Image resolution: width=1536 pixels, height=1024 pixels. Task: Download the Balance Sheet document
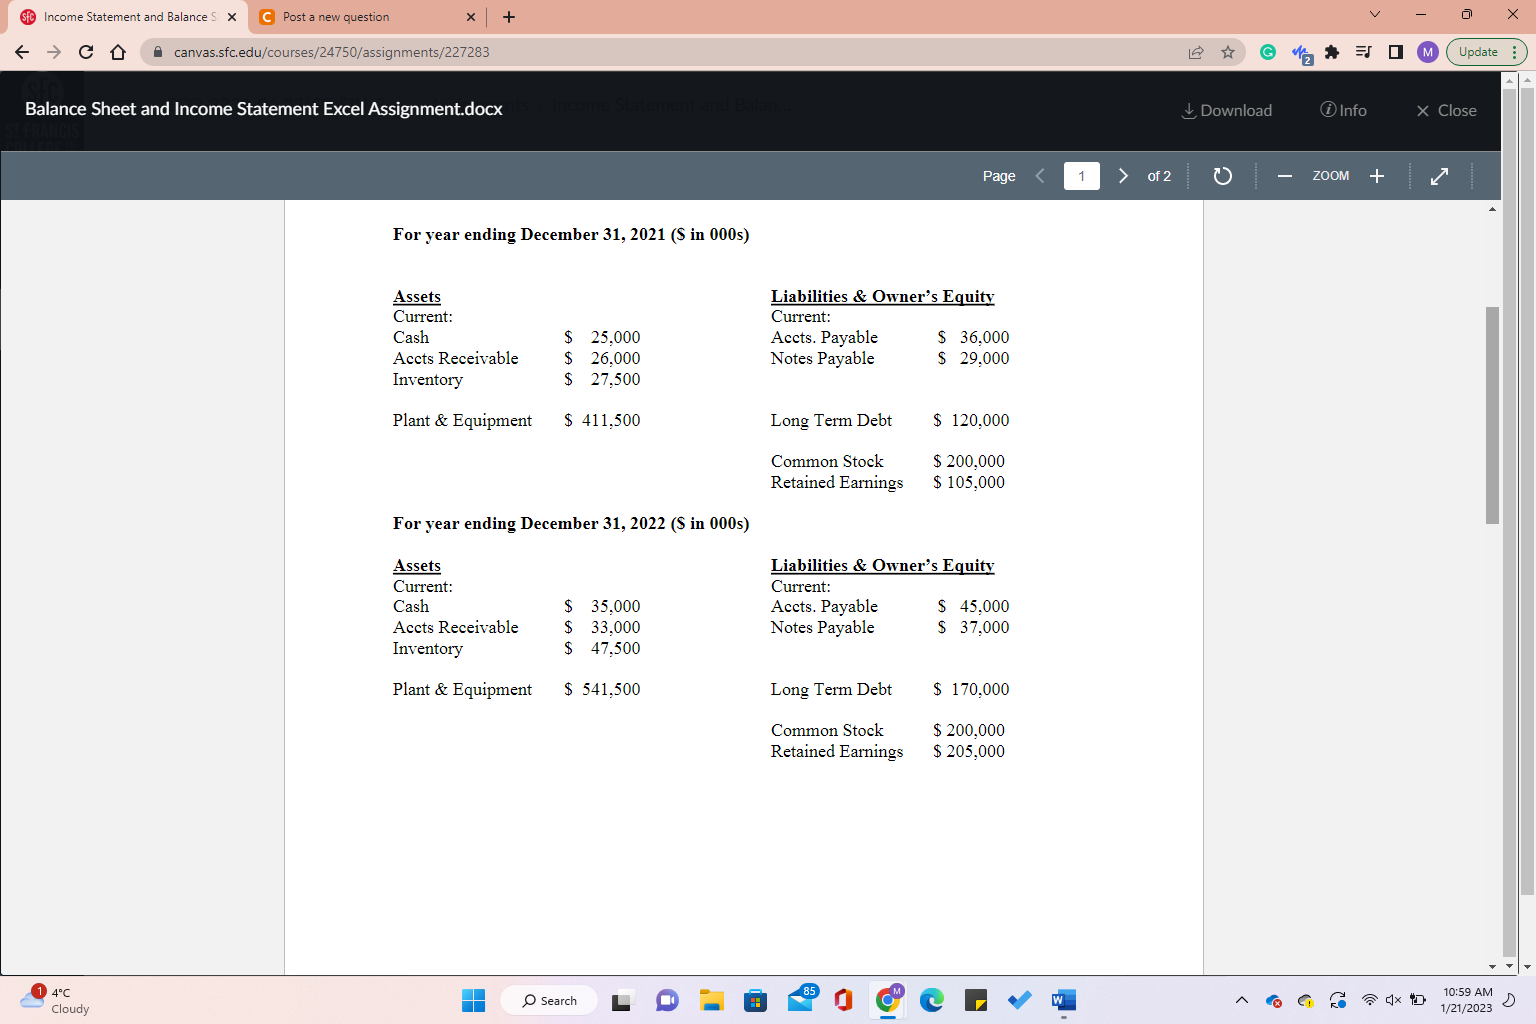pos(1226,110)
